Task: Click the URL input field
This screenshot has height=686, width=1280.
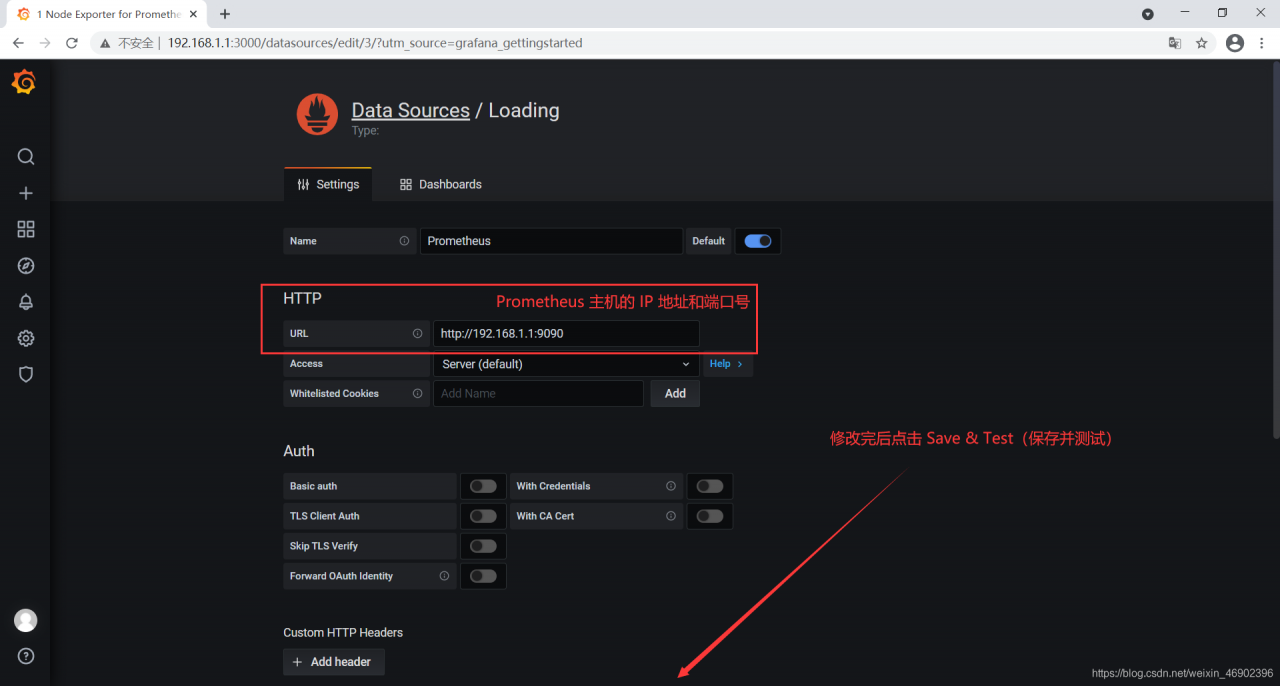Action: (x=566, y=334)
